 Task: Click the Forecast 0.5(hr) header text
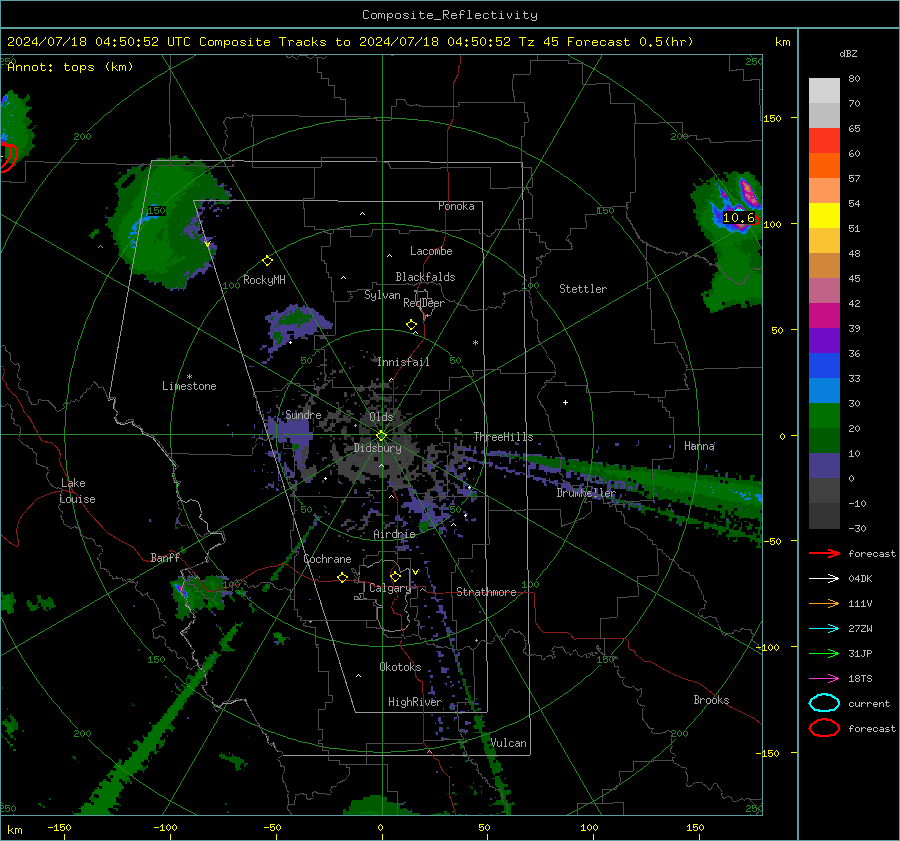coord(630,42)
